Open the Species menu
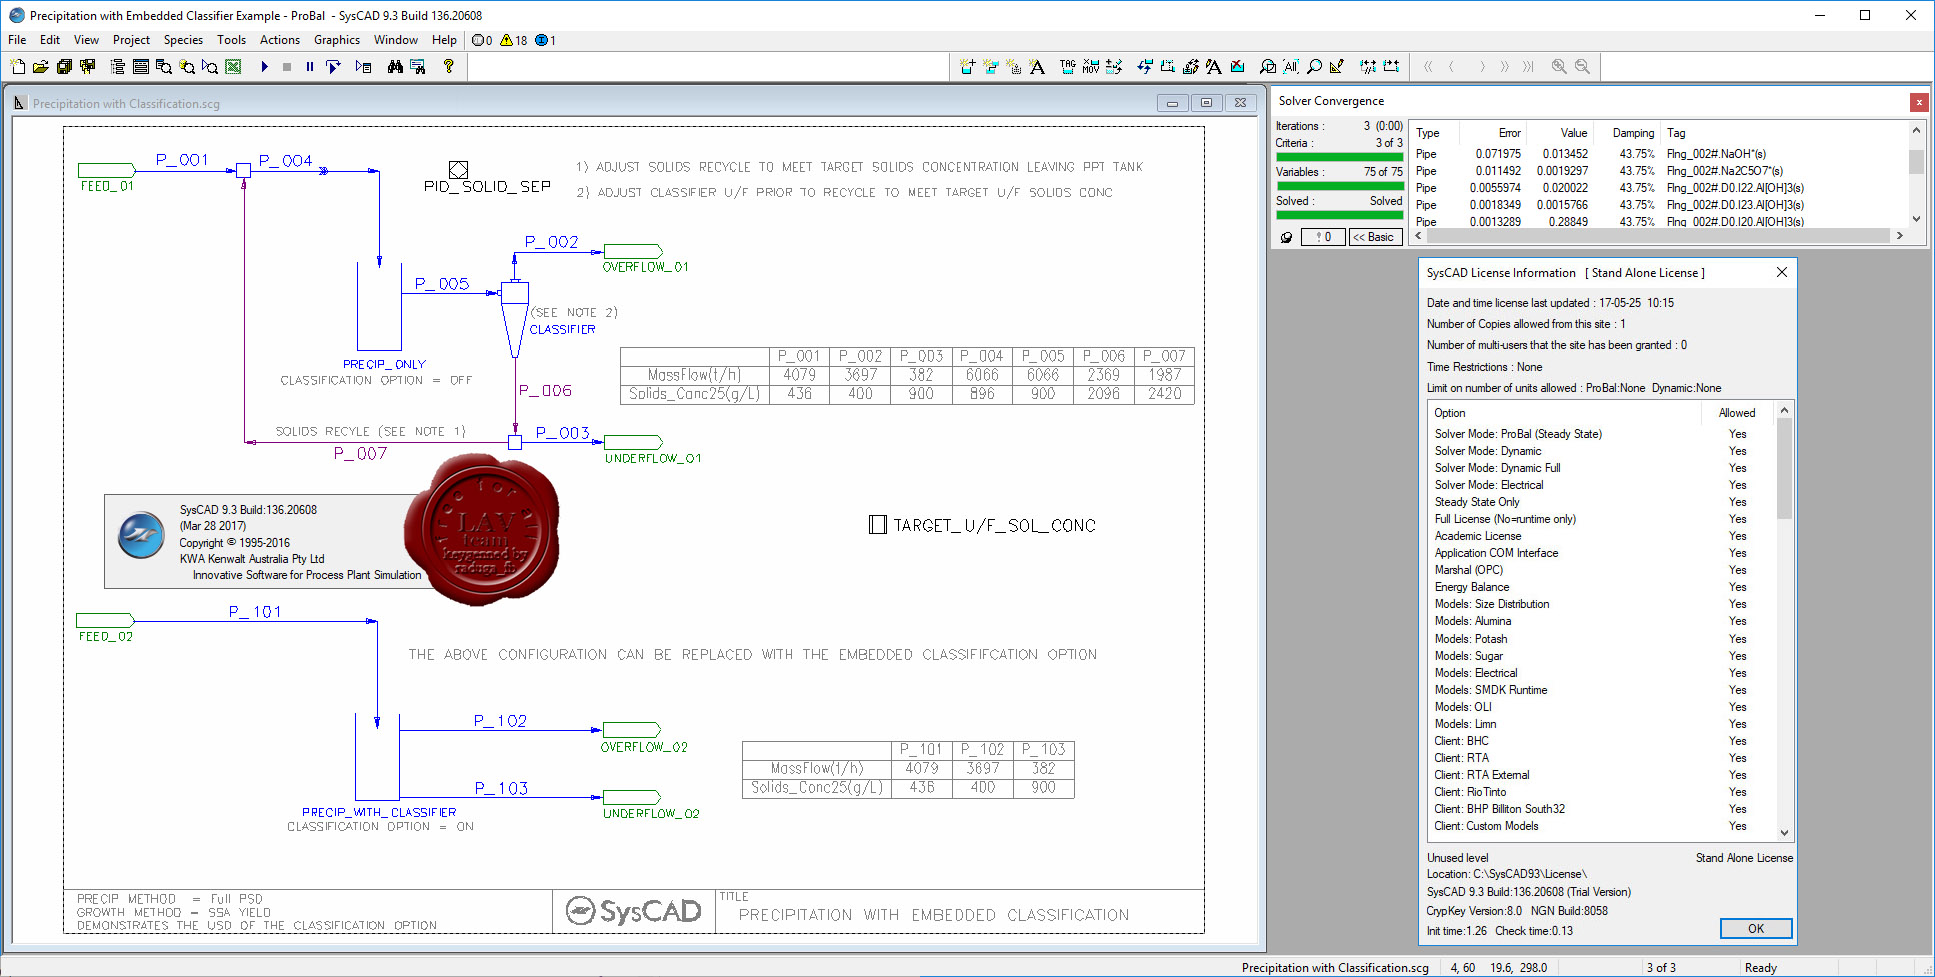This screenshot has width=1935, height=977. click(183, 40)
